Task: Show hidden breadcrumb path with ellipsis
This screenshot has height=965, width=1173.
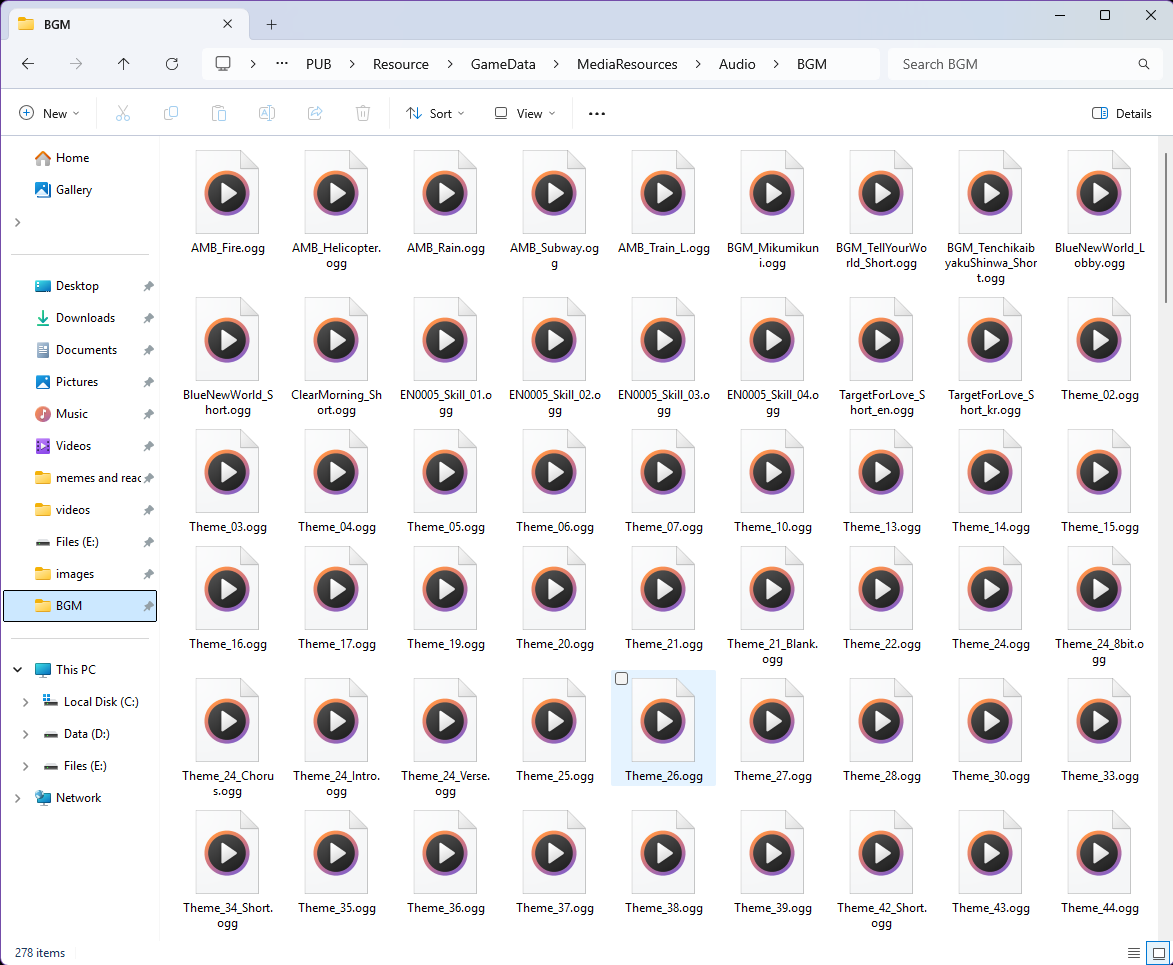Action: coord(282,64)
